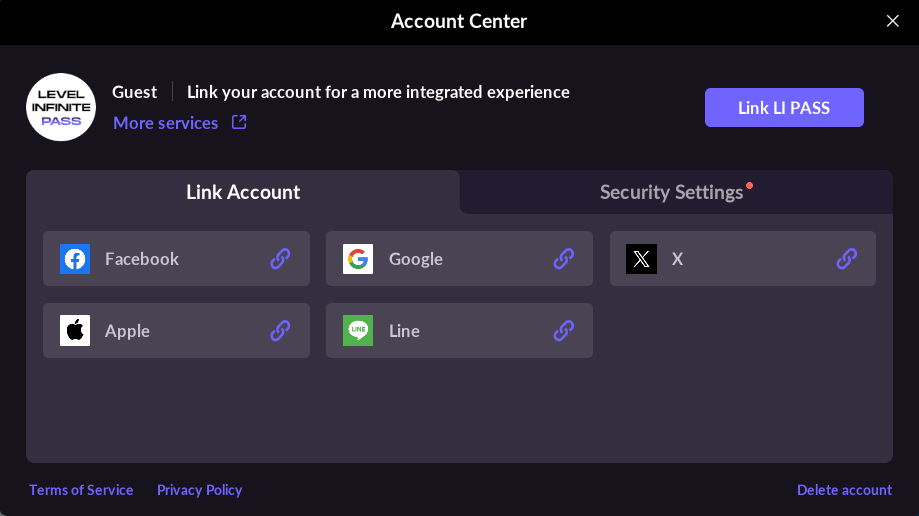The image size is (919, 516).
Task: Click the X logo icon
Action: tap(641, 259)
